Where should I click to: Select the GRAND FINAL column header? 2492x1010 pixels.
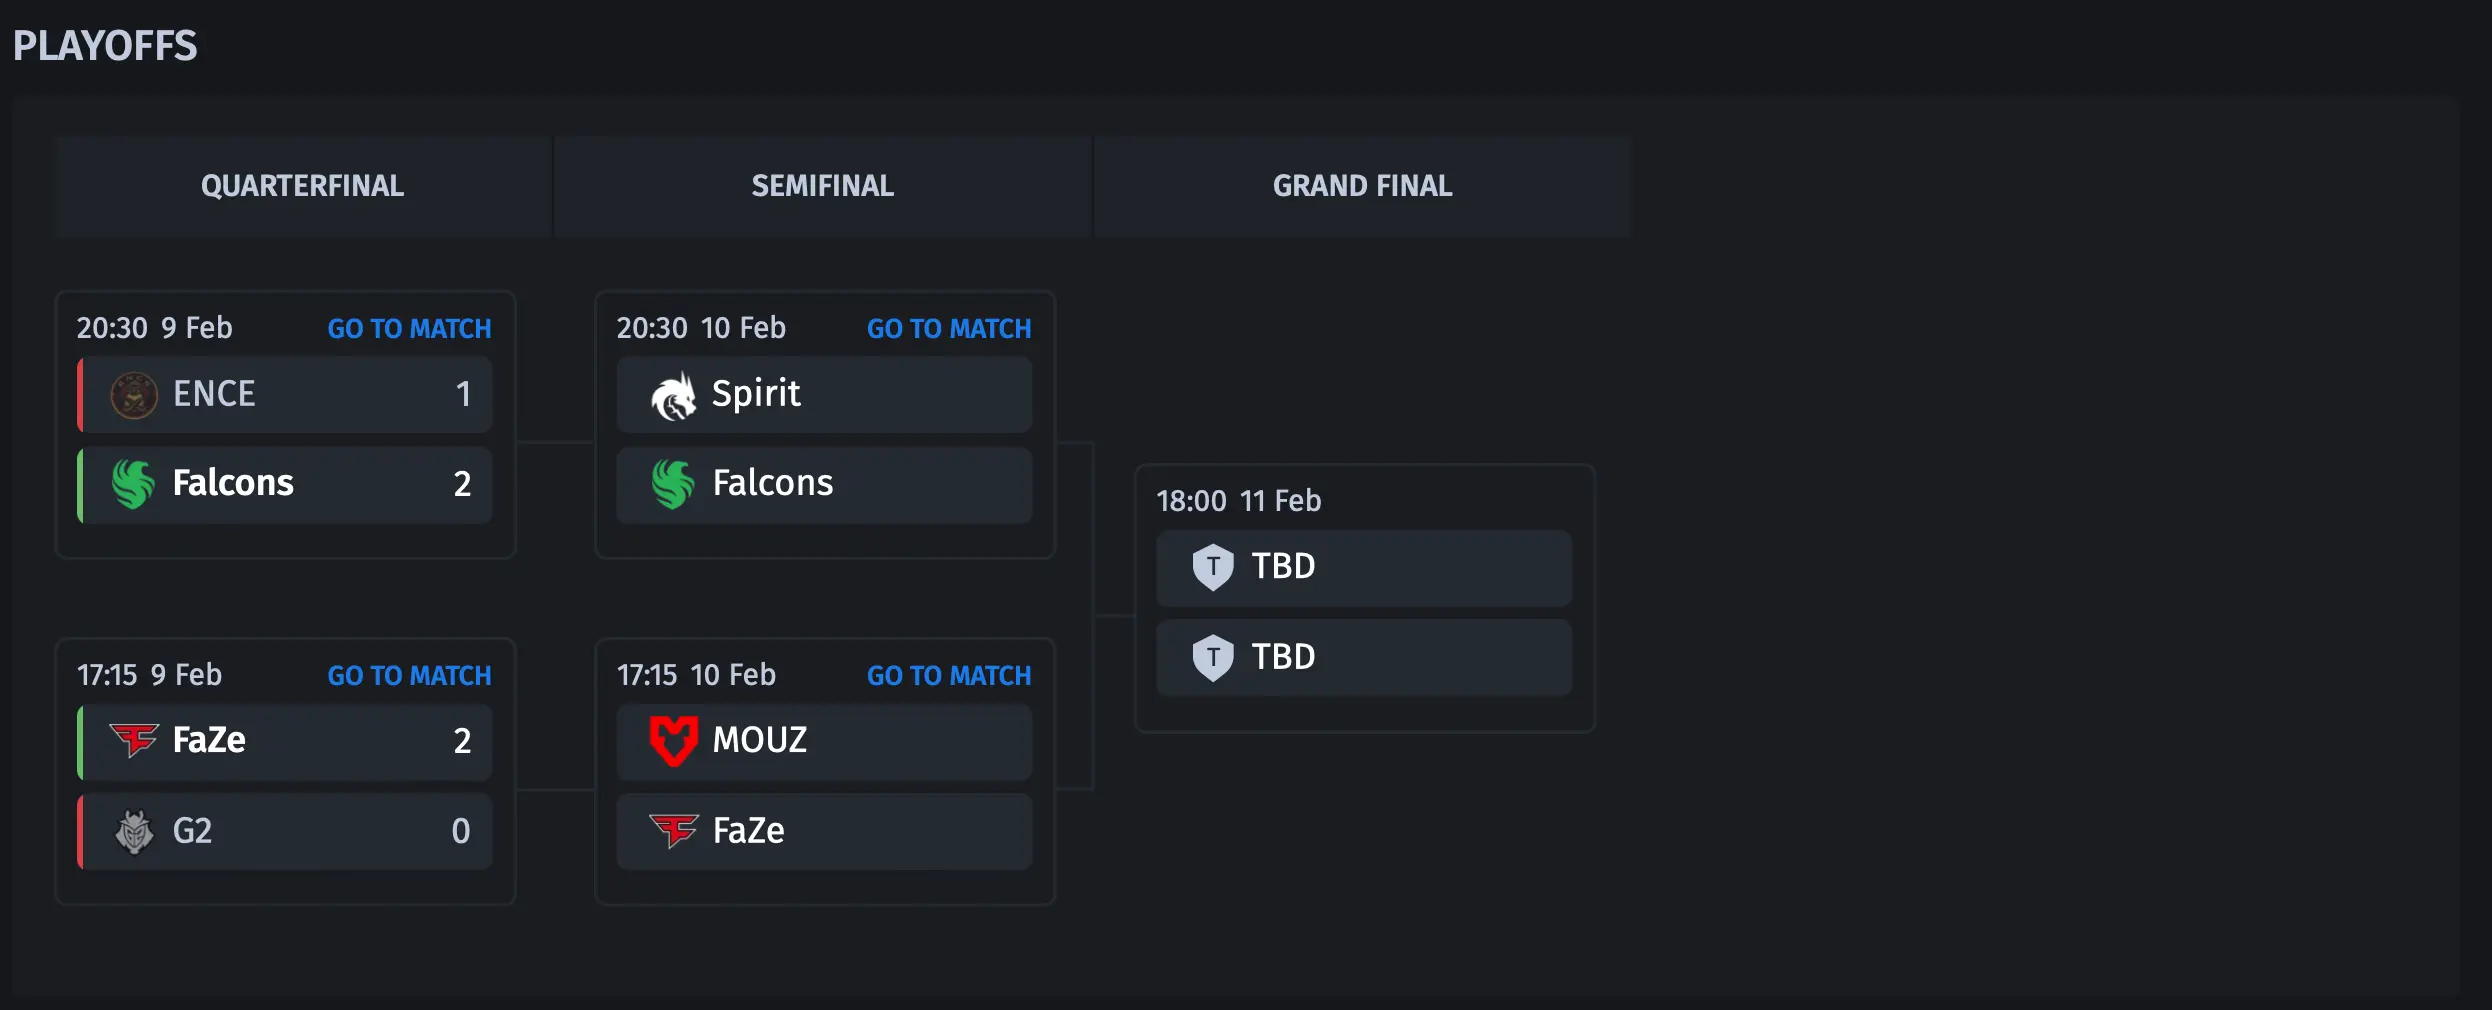click(1363, 186)
